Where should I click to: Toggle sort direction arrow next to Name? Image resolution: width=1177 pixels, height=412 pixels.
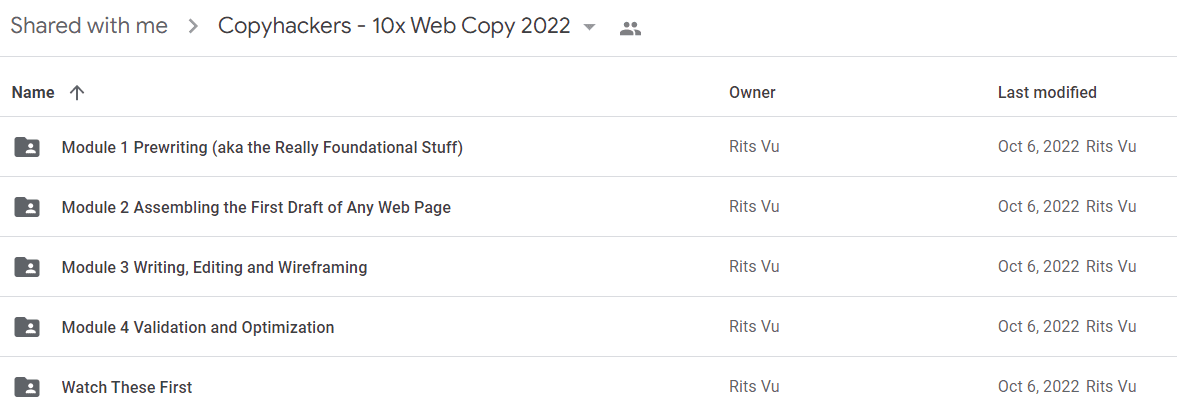77,92
